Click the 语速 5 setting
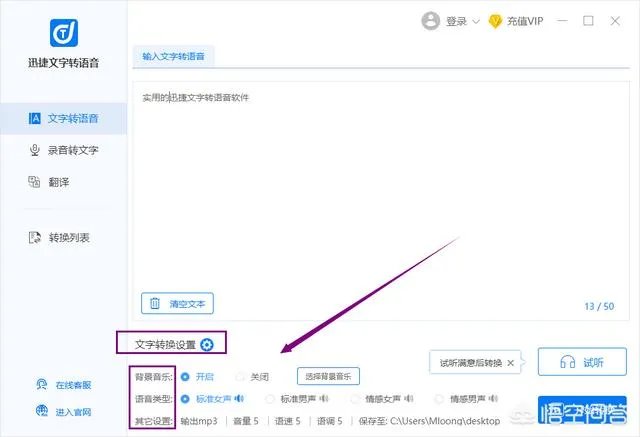Screen dimensions: 640x437 288,421
